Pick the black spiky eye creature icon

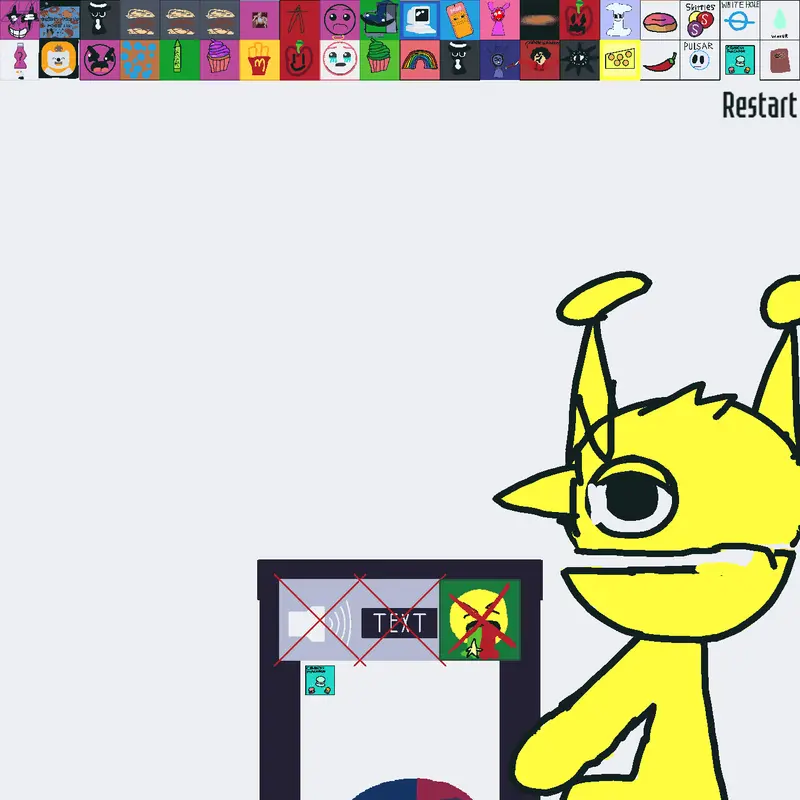tap(580, 60)
